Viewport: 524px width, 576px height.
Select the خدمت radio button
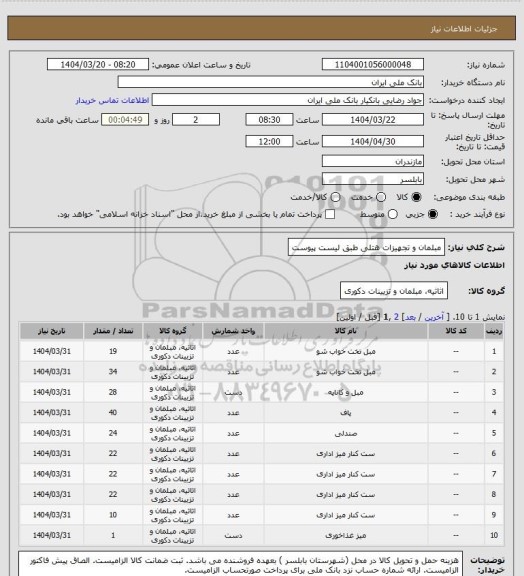coord(381,197)
